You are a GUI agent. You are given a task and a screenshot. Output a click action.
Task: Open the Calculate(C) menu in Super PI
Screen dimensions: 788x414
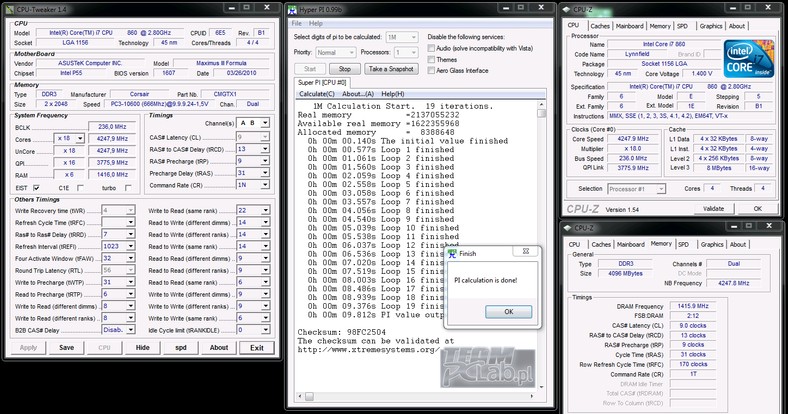[x=317, y=94]
